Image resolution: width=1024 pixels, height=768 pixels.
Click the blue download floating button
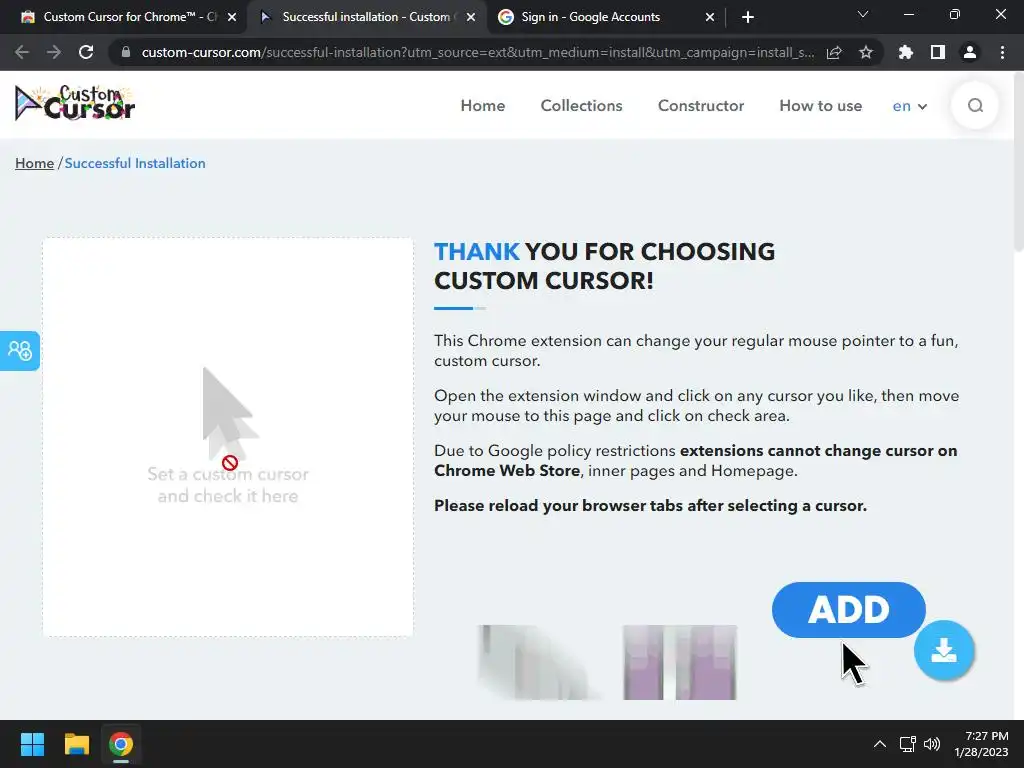point(944,650)
